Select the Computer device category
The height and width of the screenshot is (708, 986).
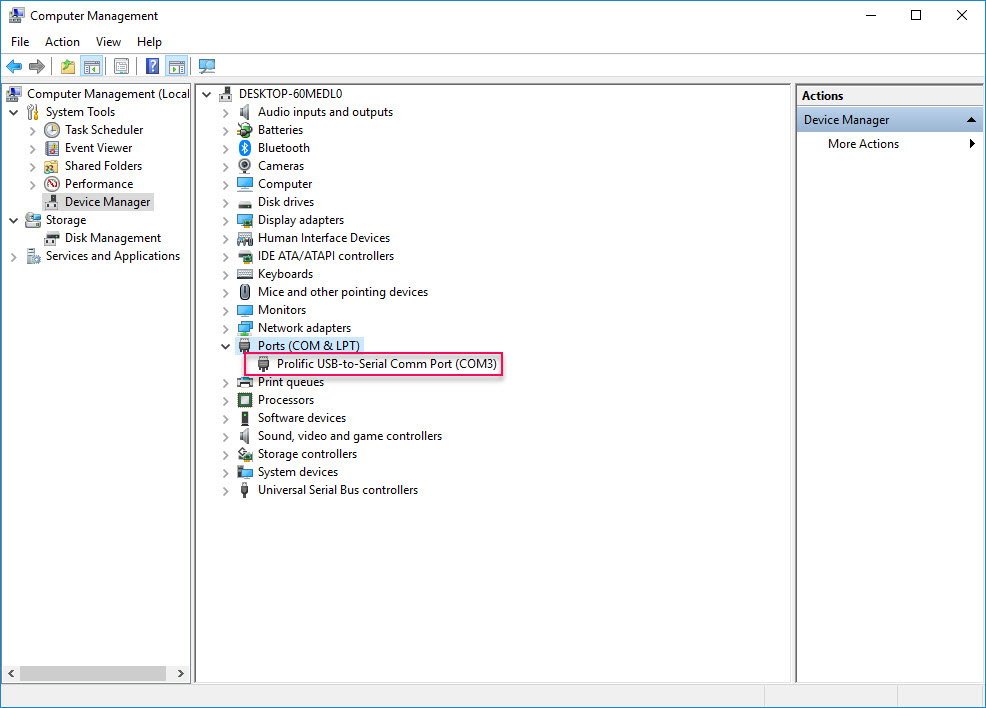285,184
